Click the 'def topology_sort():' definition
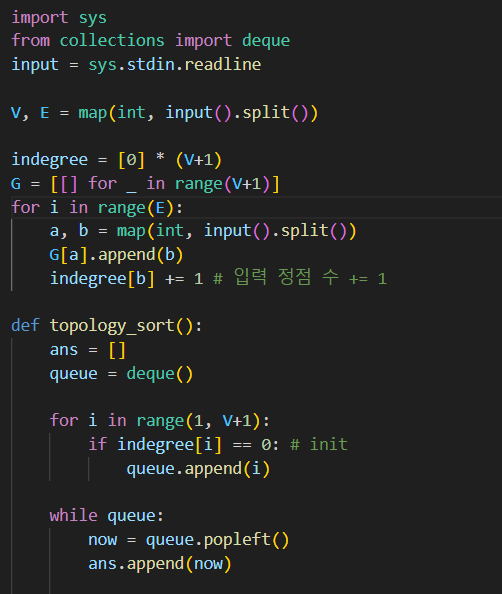502x594 pixels. click(x=107, y=325)
